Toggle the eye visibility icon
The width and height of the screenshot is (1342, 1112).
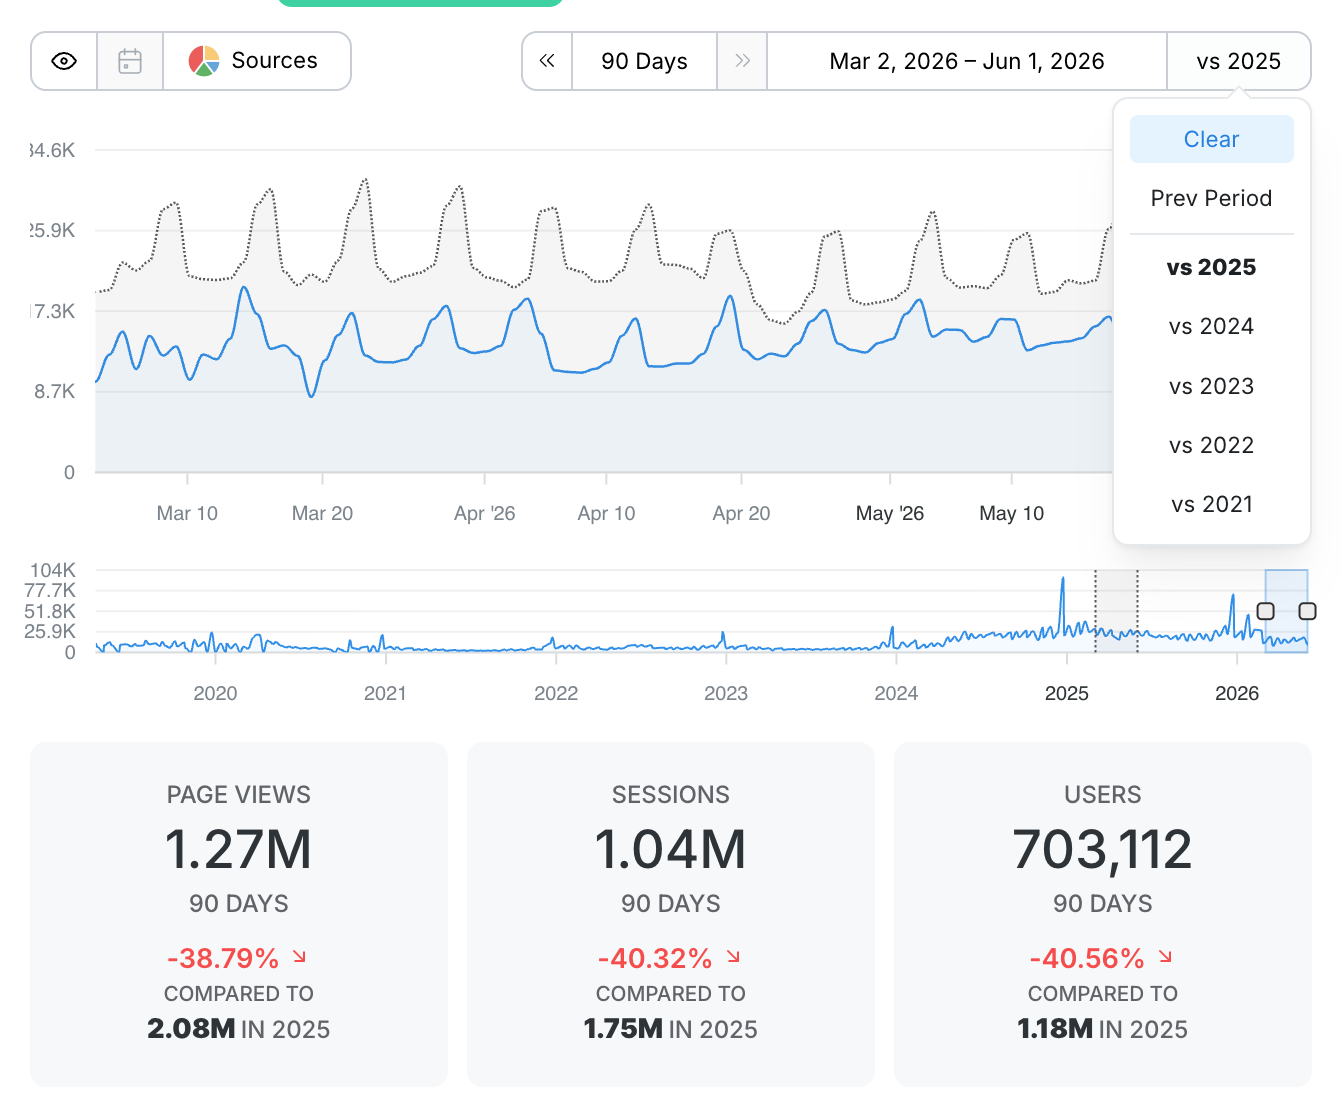(x=64, y=61)
